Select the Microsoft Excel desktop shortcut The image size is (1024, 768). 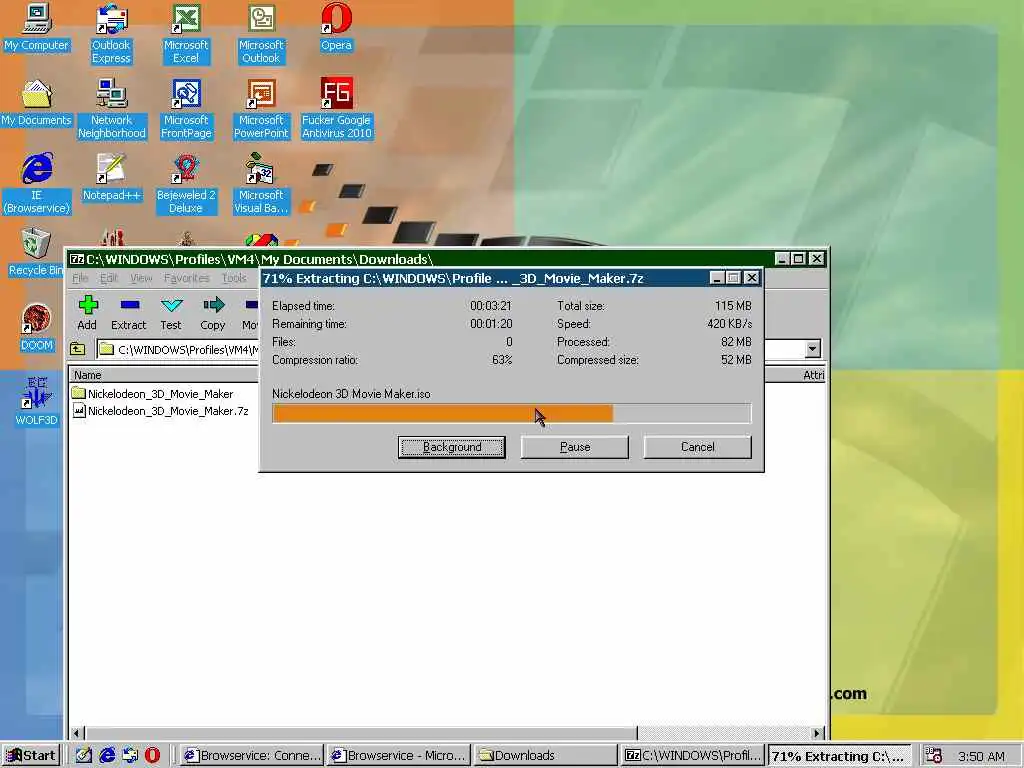tap(186, 34)
